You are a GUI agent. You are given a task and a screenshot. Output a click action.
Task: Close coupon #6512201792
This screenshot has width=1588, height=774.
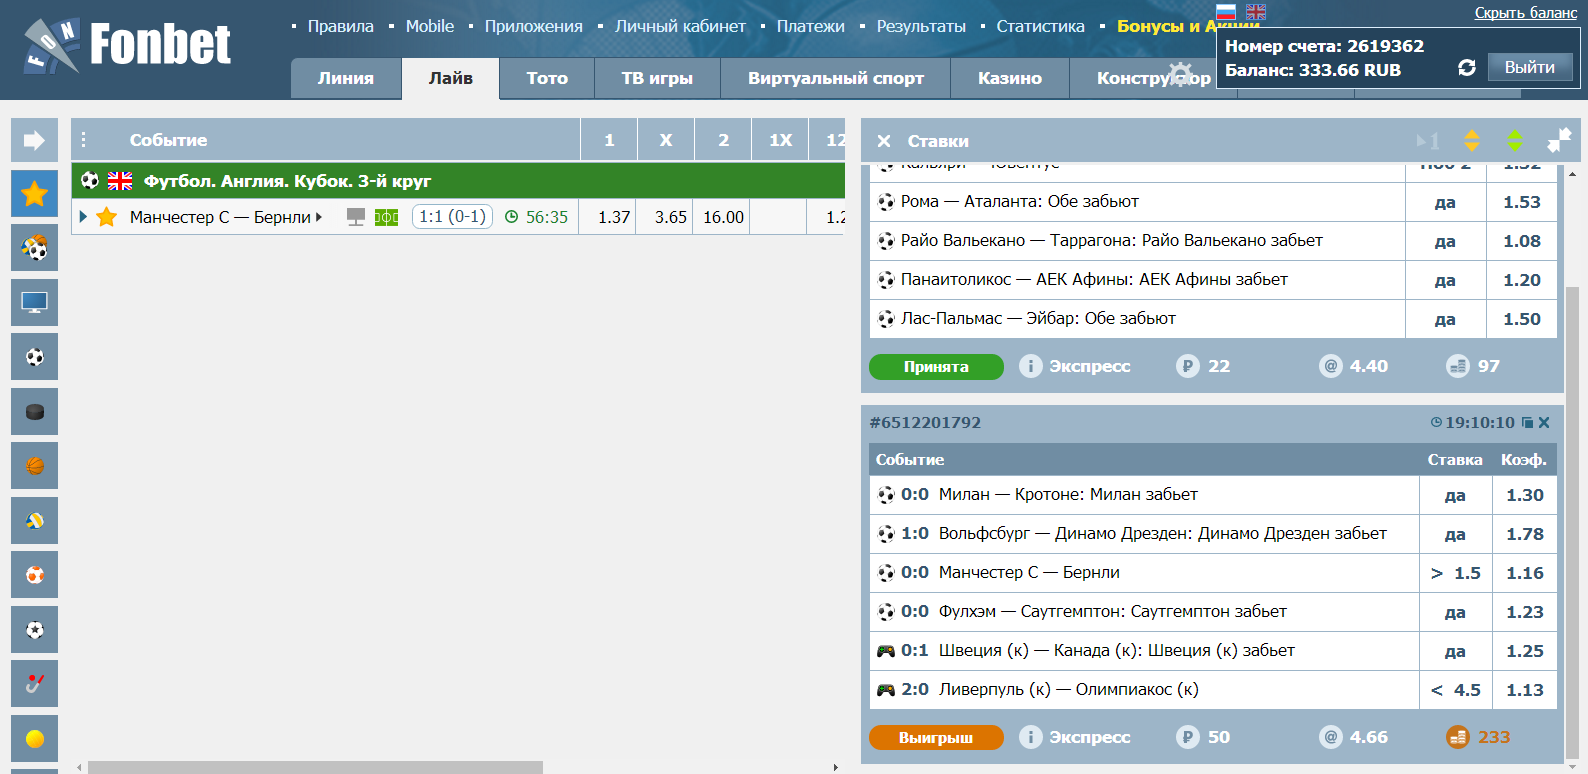click(x=1544, y=423)
